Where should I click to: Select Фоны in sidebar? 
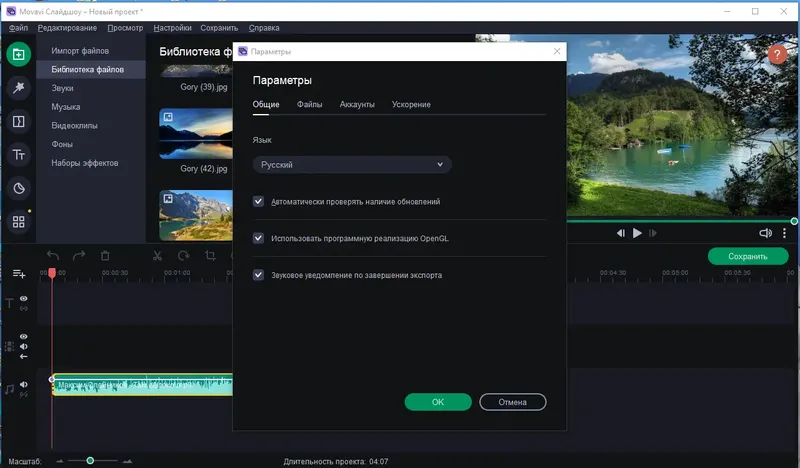click(91, 144)
